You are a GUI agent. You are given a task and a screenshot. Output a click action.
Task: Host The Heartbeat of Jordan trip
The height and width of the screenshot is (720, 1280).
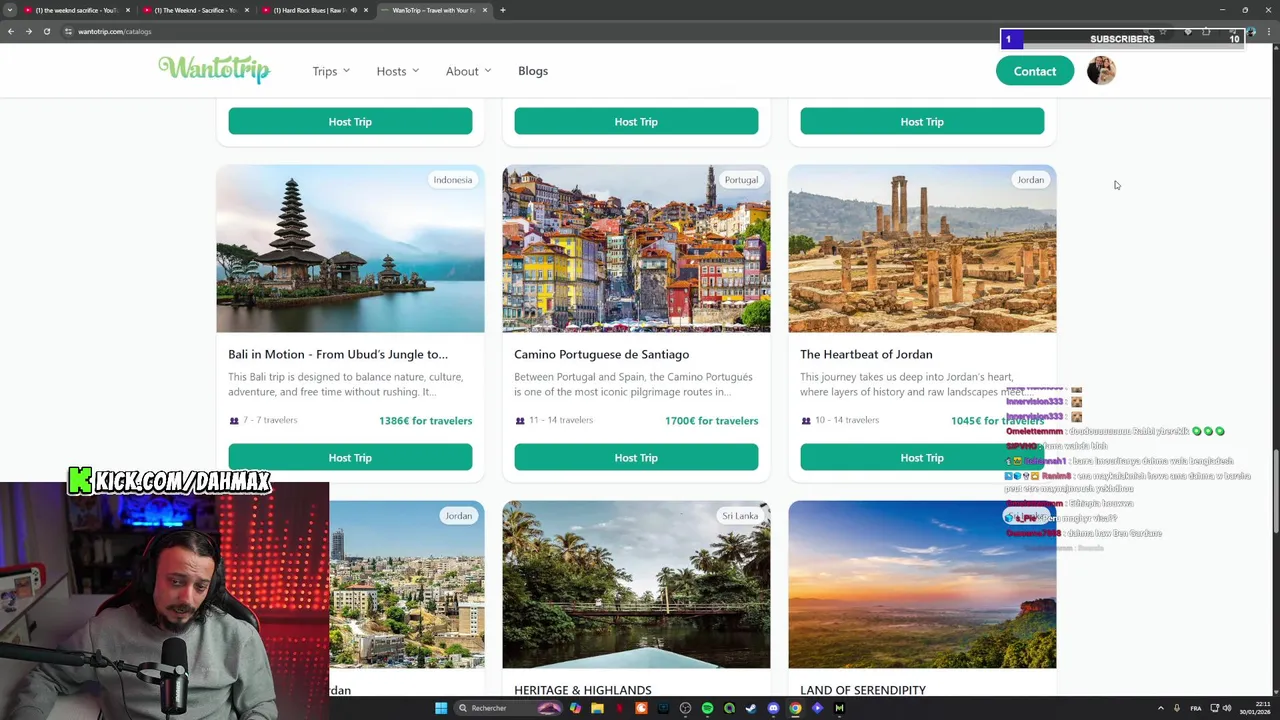922,458
